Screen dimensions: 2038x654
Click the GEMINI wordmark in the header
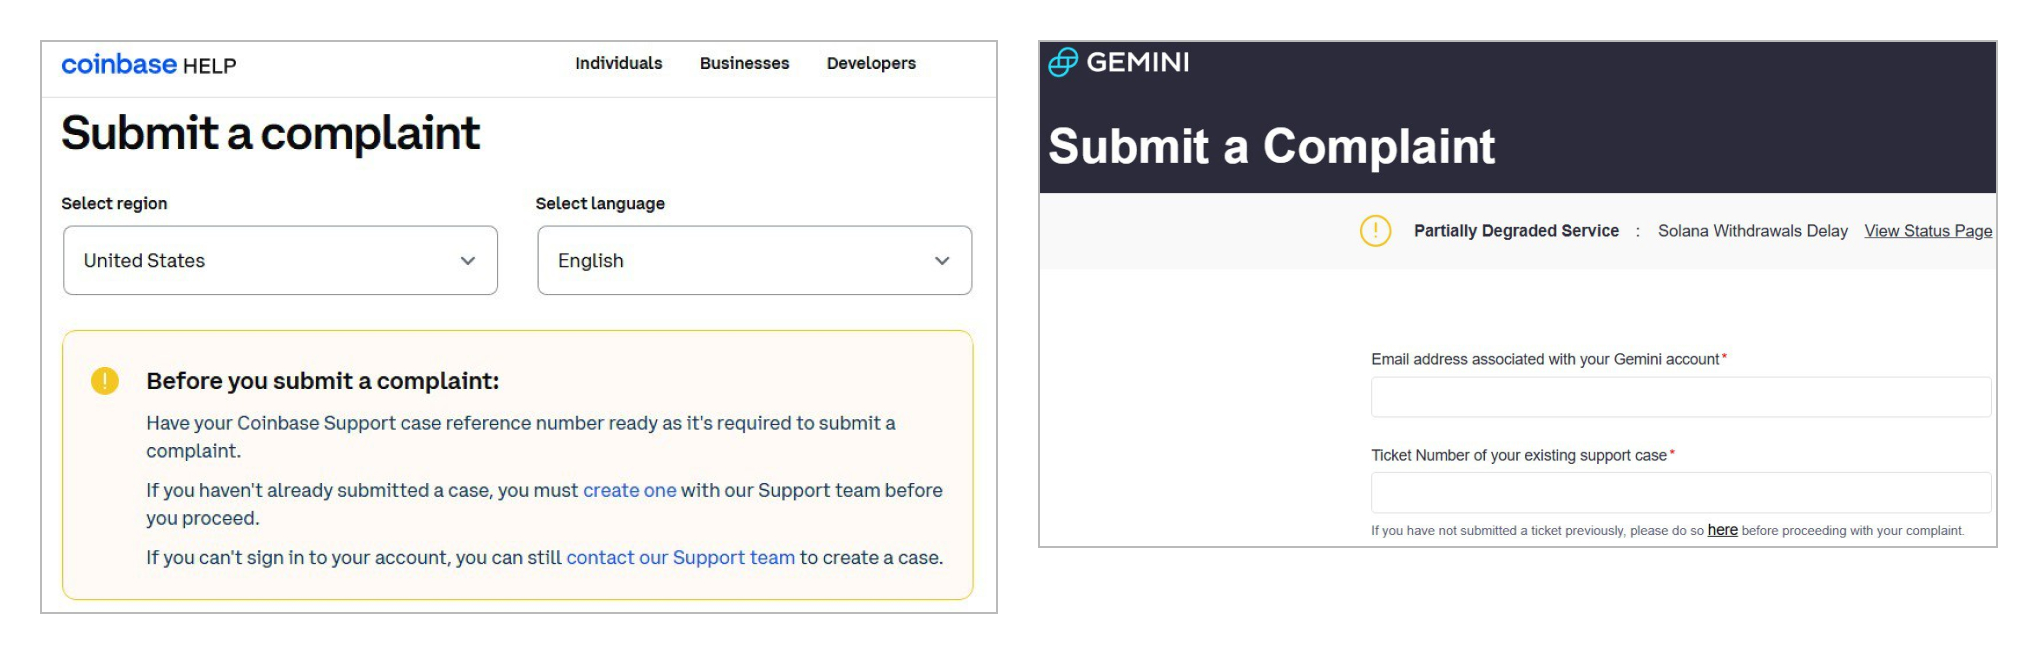click(1138, 62)
